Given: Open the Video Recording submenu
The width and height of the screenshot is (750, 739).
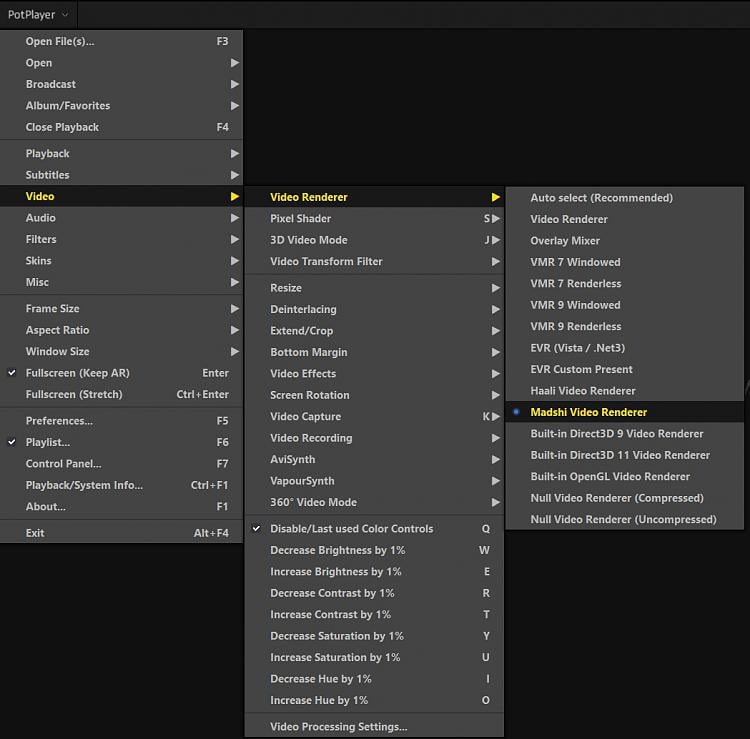Looking at the screenshot, I should 375,438.
